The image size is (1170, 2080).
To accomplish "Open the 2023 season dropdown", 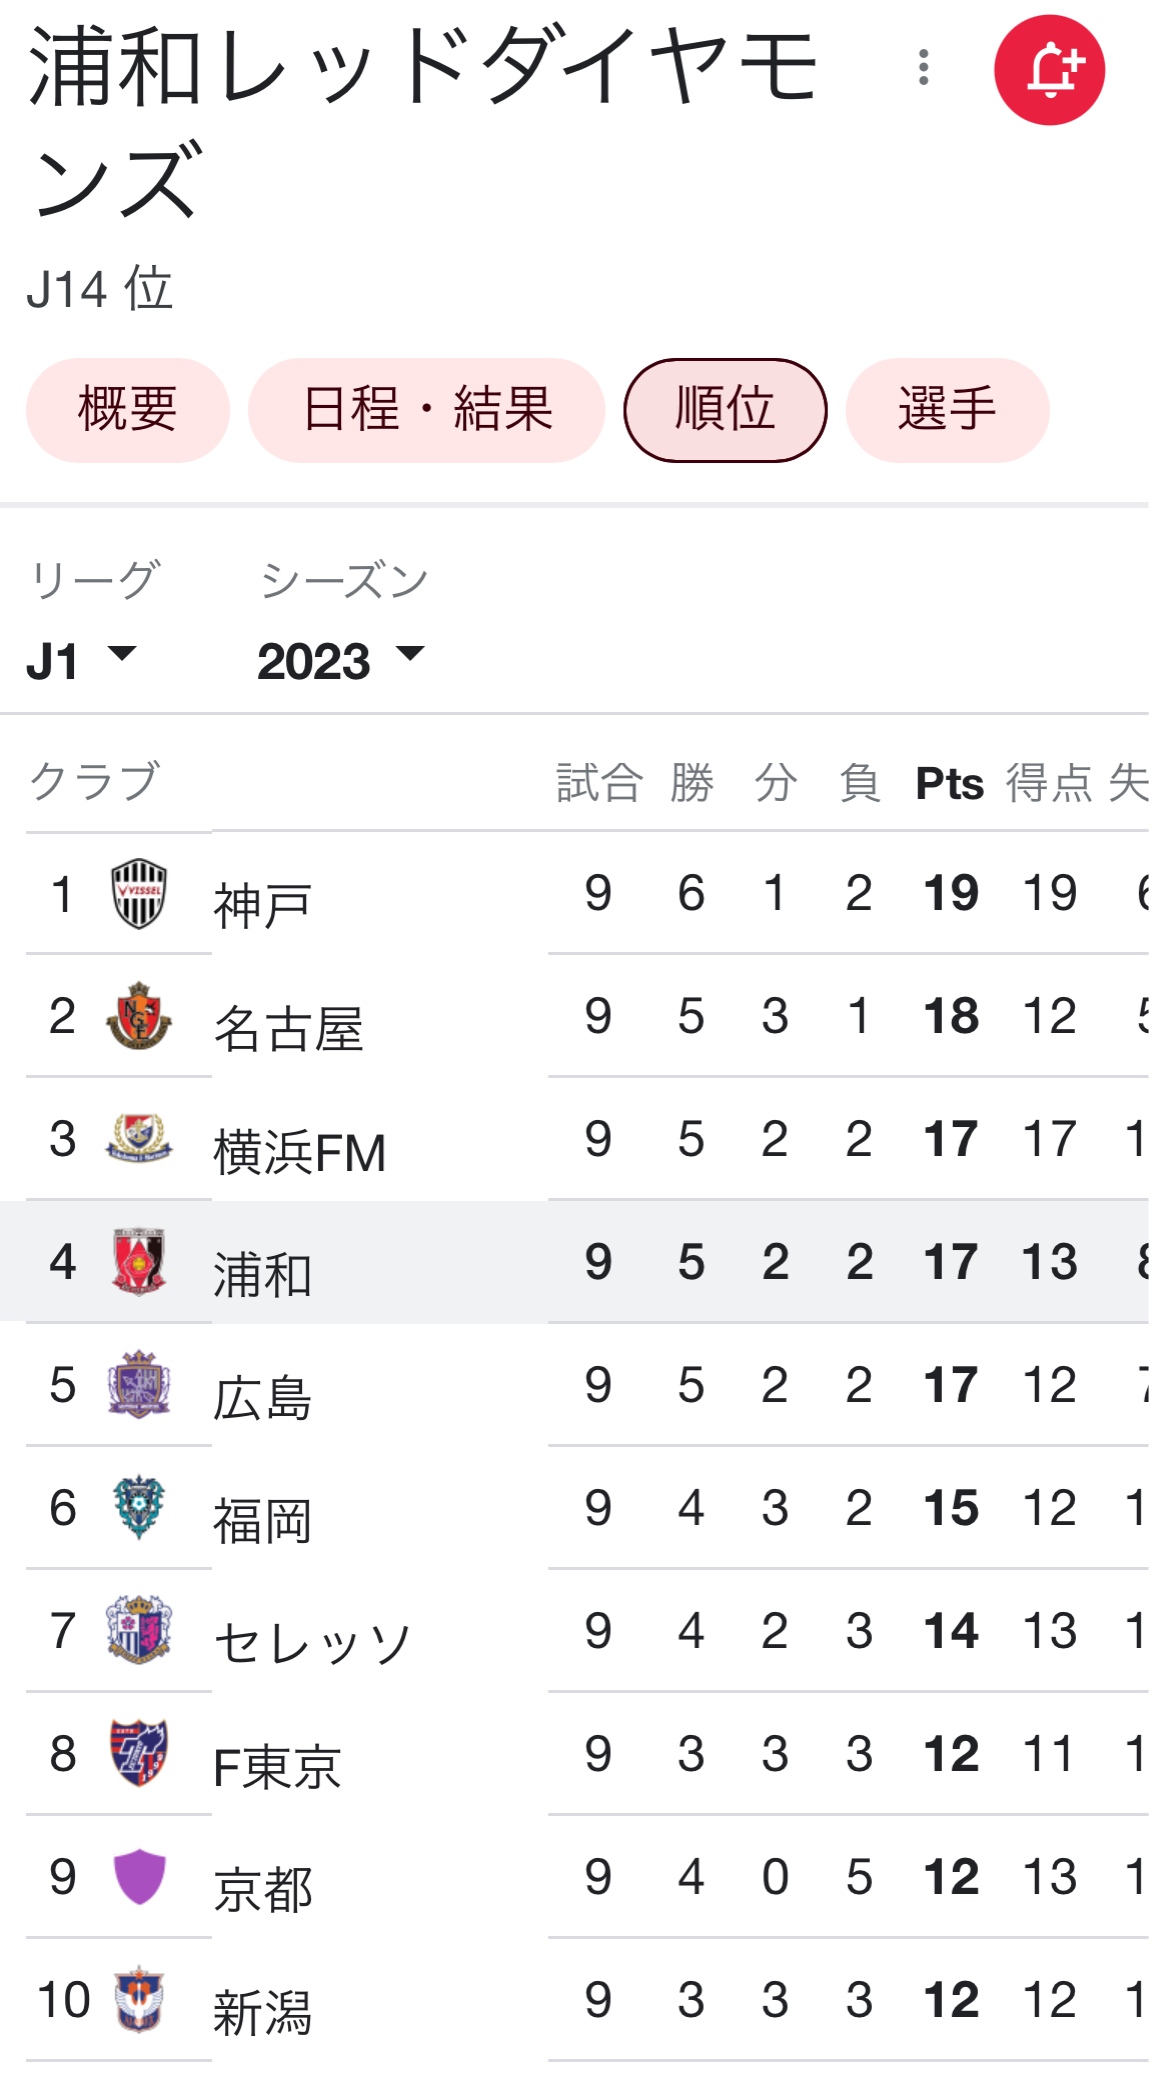I will pyautogui.click(x=340, y=661).
